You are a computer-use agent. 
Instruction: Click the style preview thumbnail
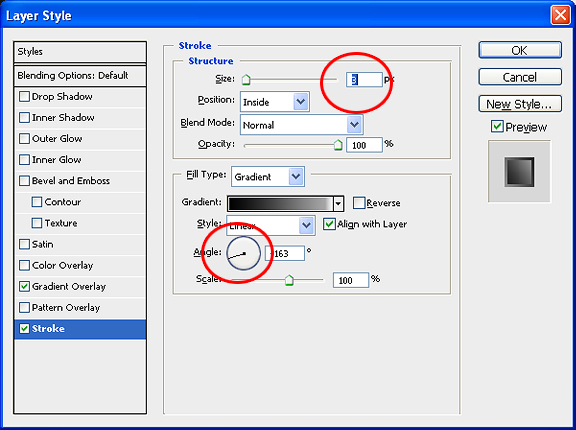pyautogui.click(x=519, y=171)
